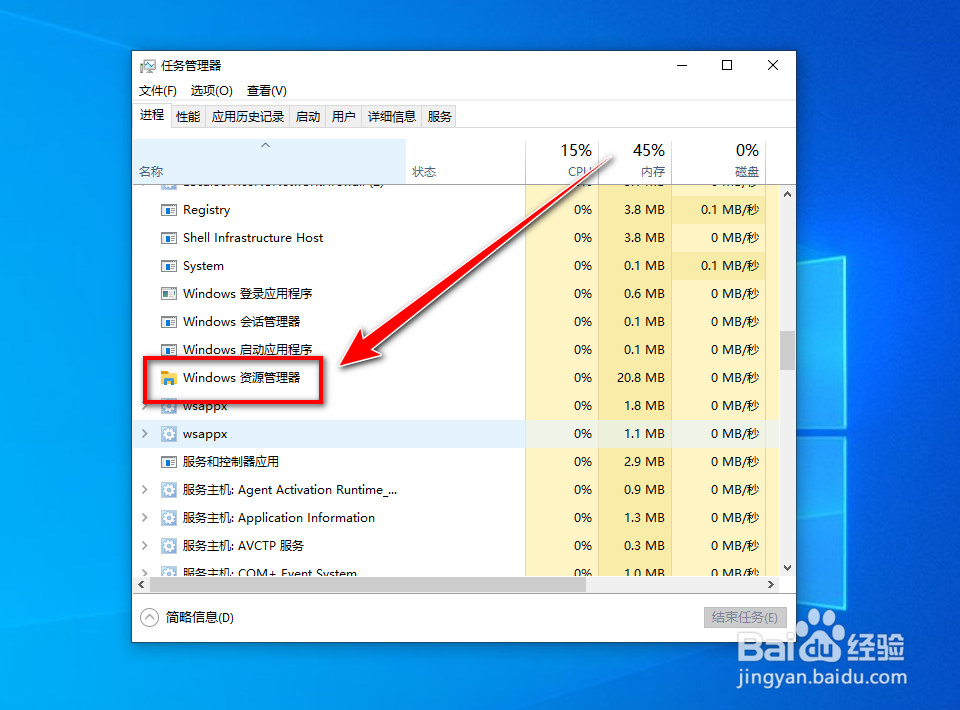Open the 文件(F) menu

pos(157,90)
